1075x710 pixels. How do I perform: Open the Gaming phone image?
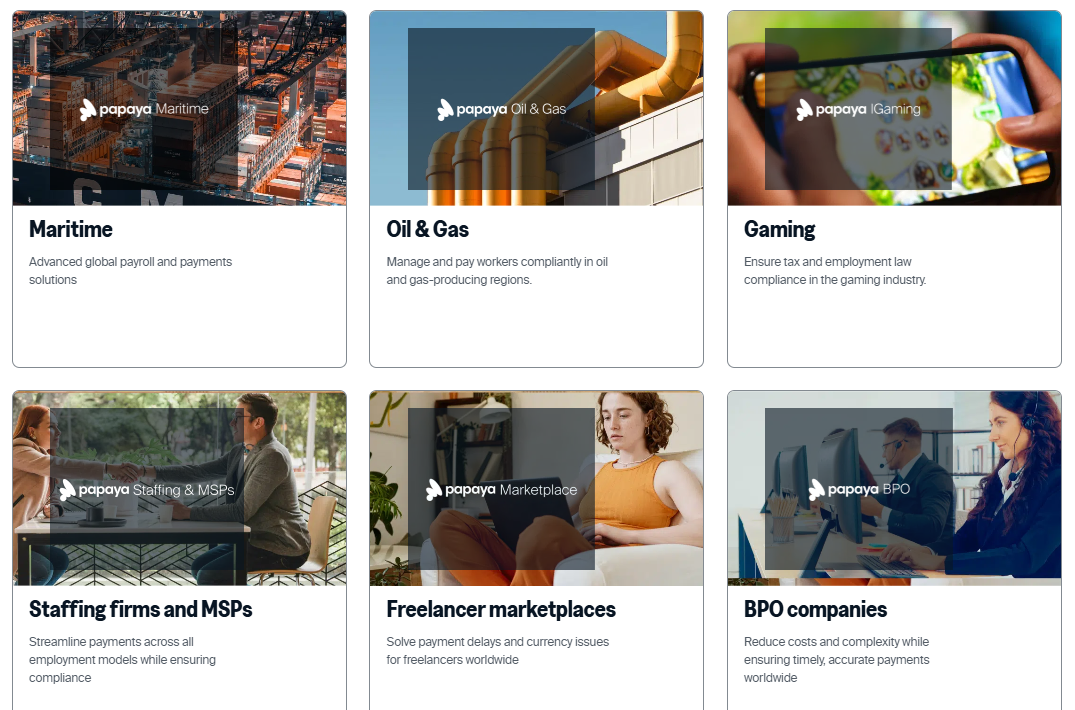point(894,108)
